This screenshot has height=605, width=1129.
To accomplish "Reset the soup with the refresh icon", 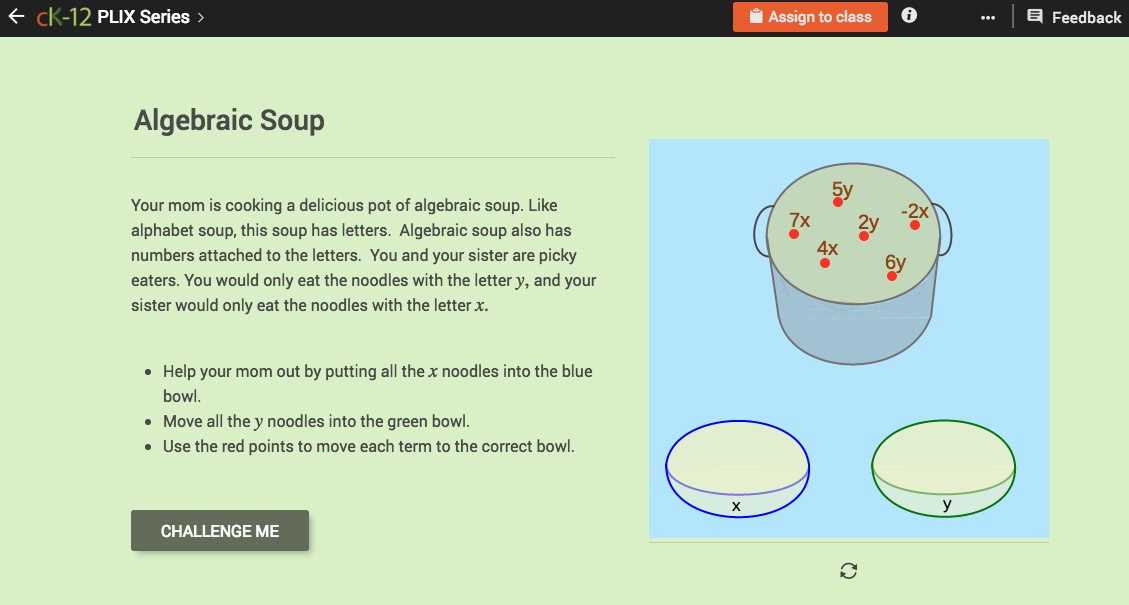I will point(848,570).
